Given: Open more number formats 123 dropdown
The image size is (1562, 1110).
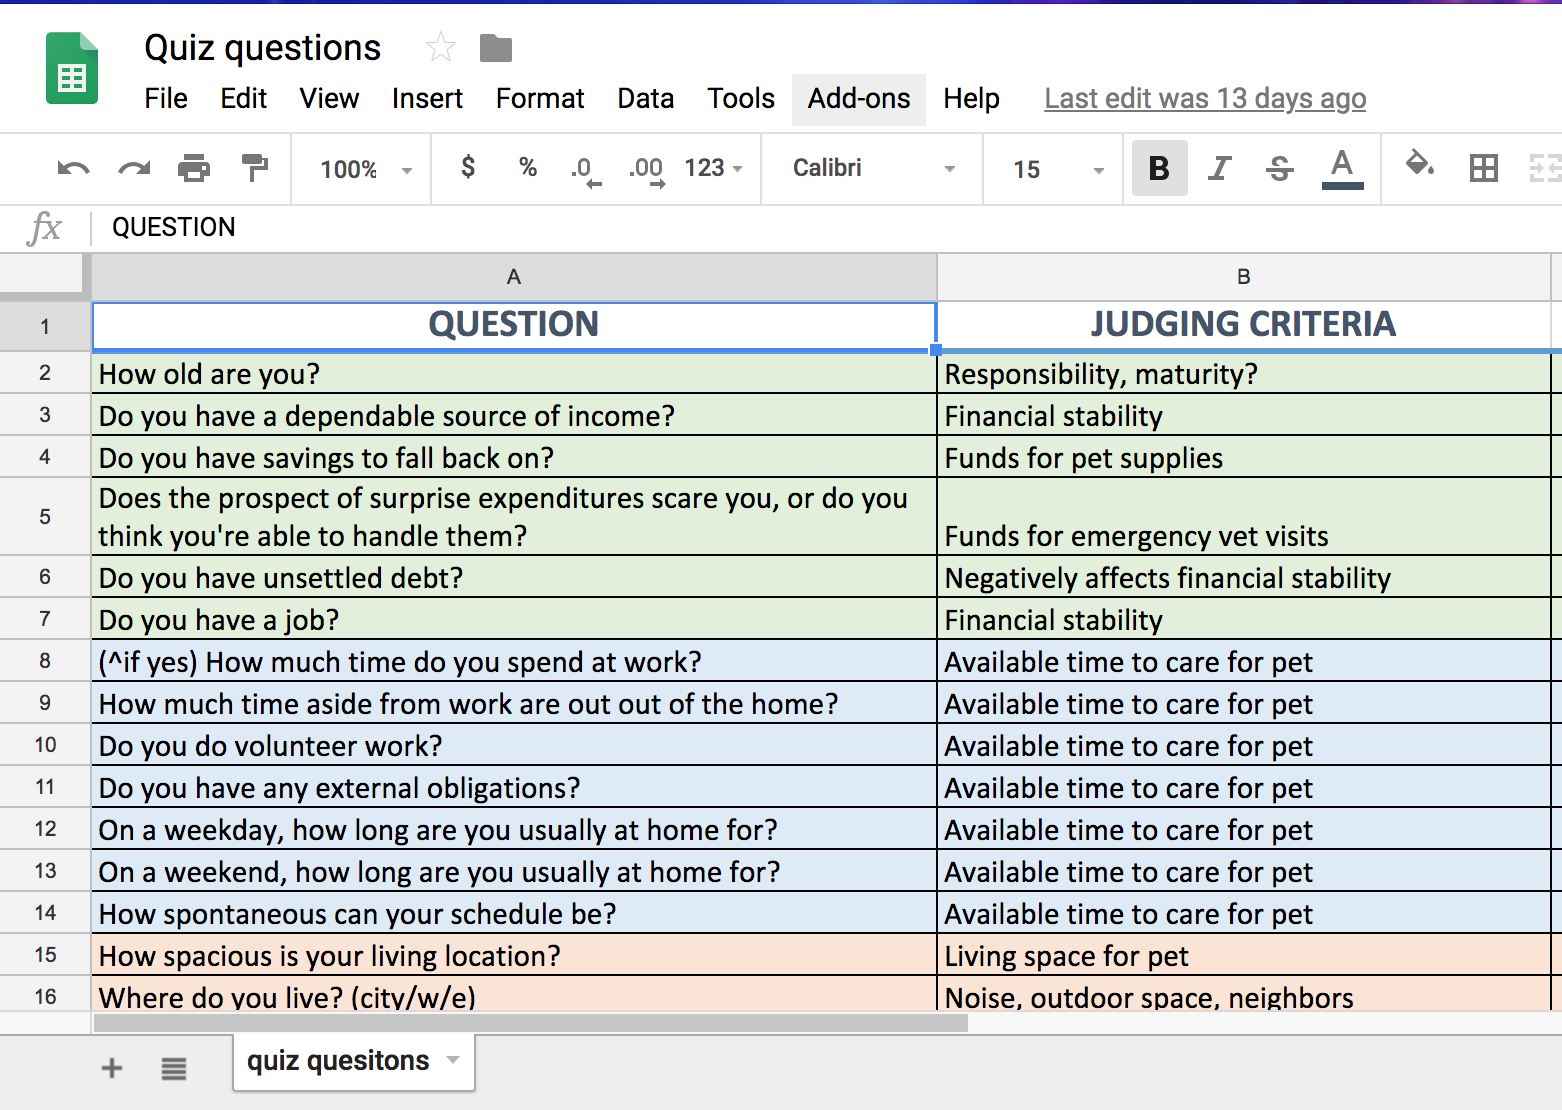Looking at the screenshot, I should 713,168.
